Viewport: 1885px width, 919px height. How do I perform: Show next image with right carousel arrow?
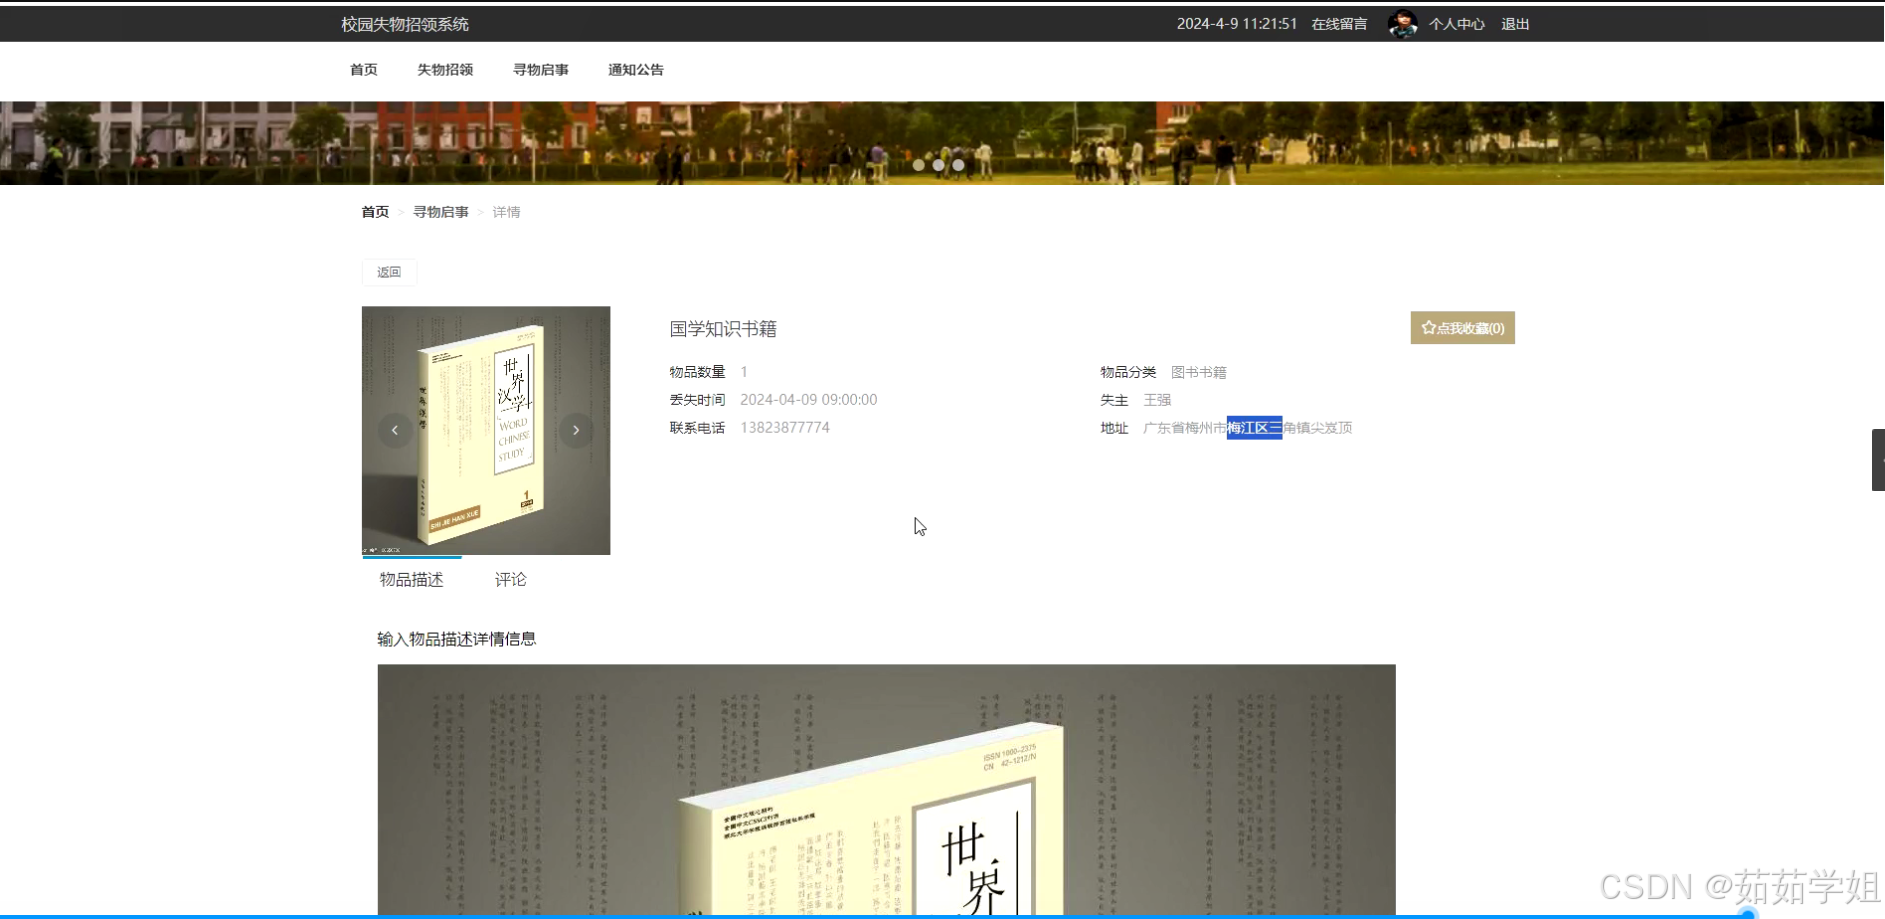pyautogui.click(x=576, y=430)
